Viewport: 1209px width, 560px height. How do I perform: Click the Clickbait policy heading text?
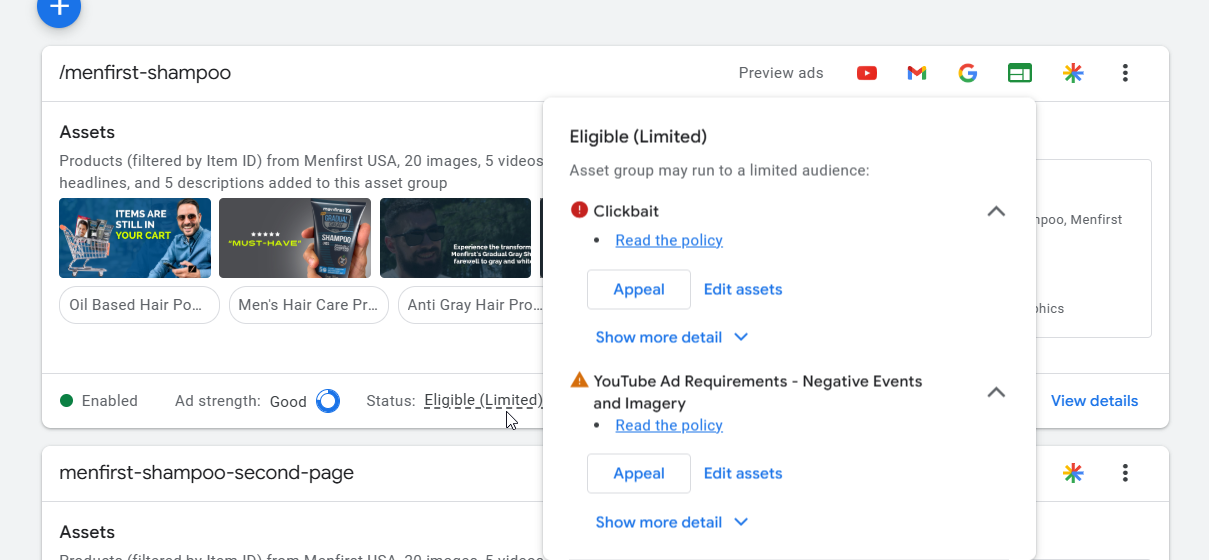click(x=626, y=211)
